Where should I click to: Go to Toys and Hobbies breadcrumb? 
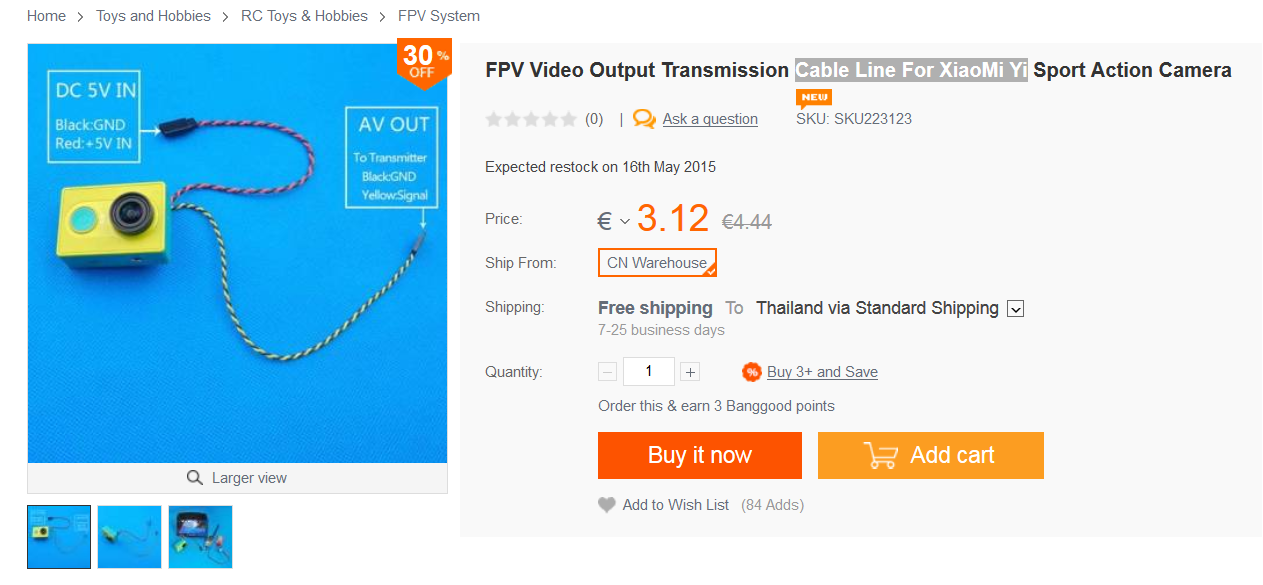click(153, 16)
